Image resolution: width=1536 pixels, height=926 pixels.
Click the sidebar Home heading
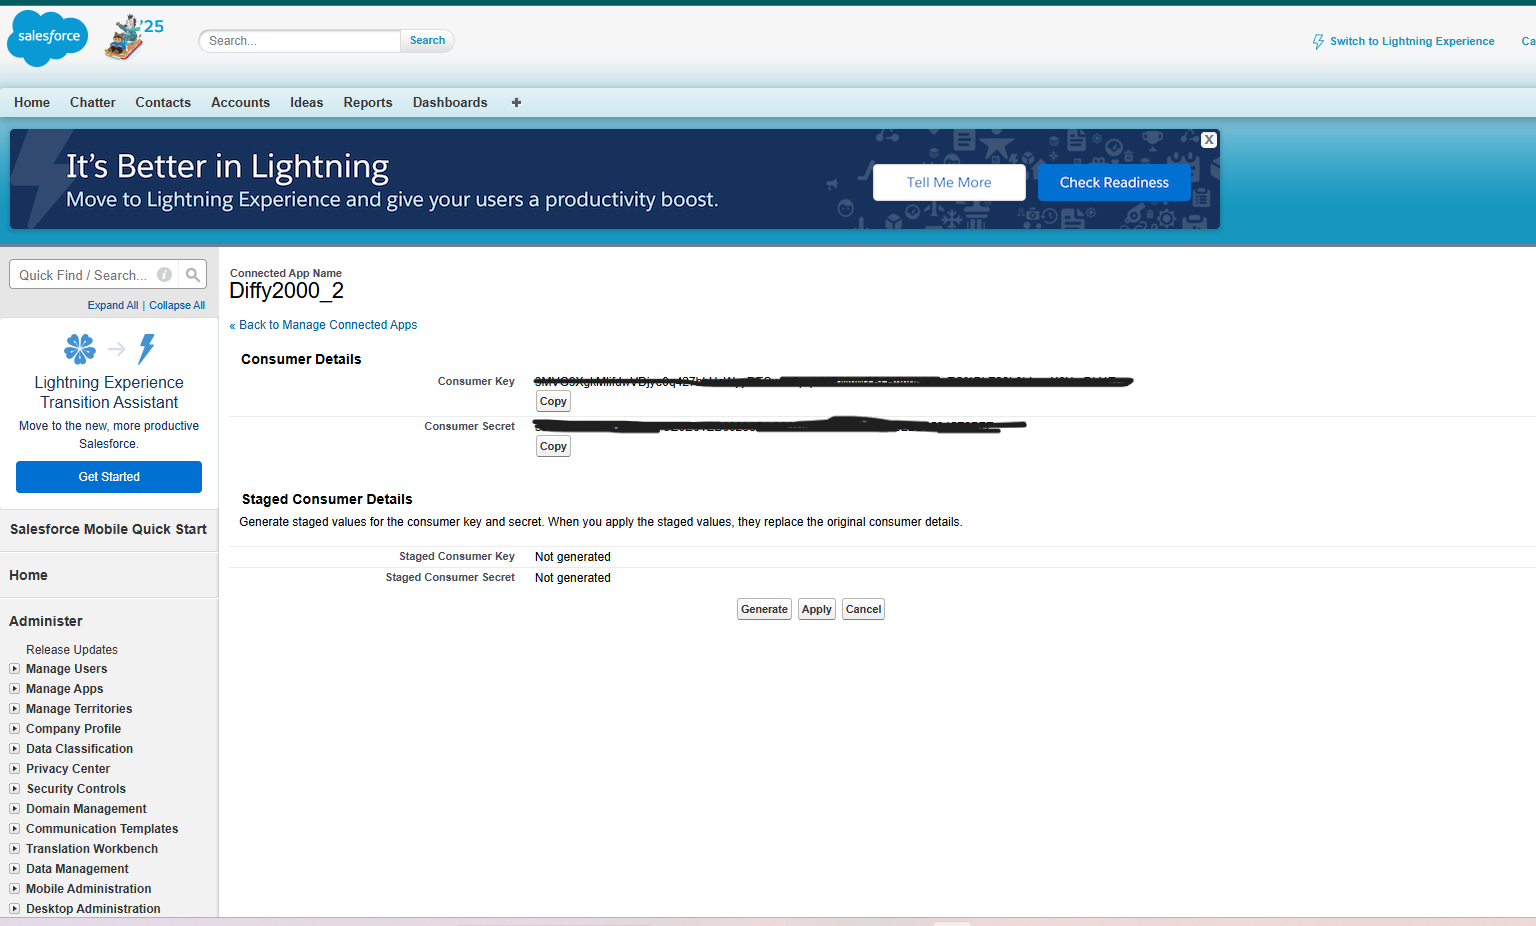(28, 575)
